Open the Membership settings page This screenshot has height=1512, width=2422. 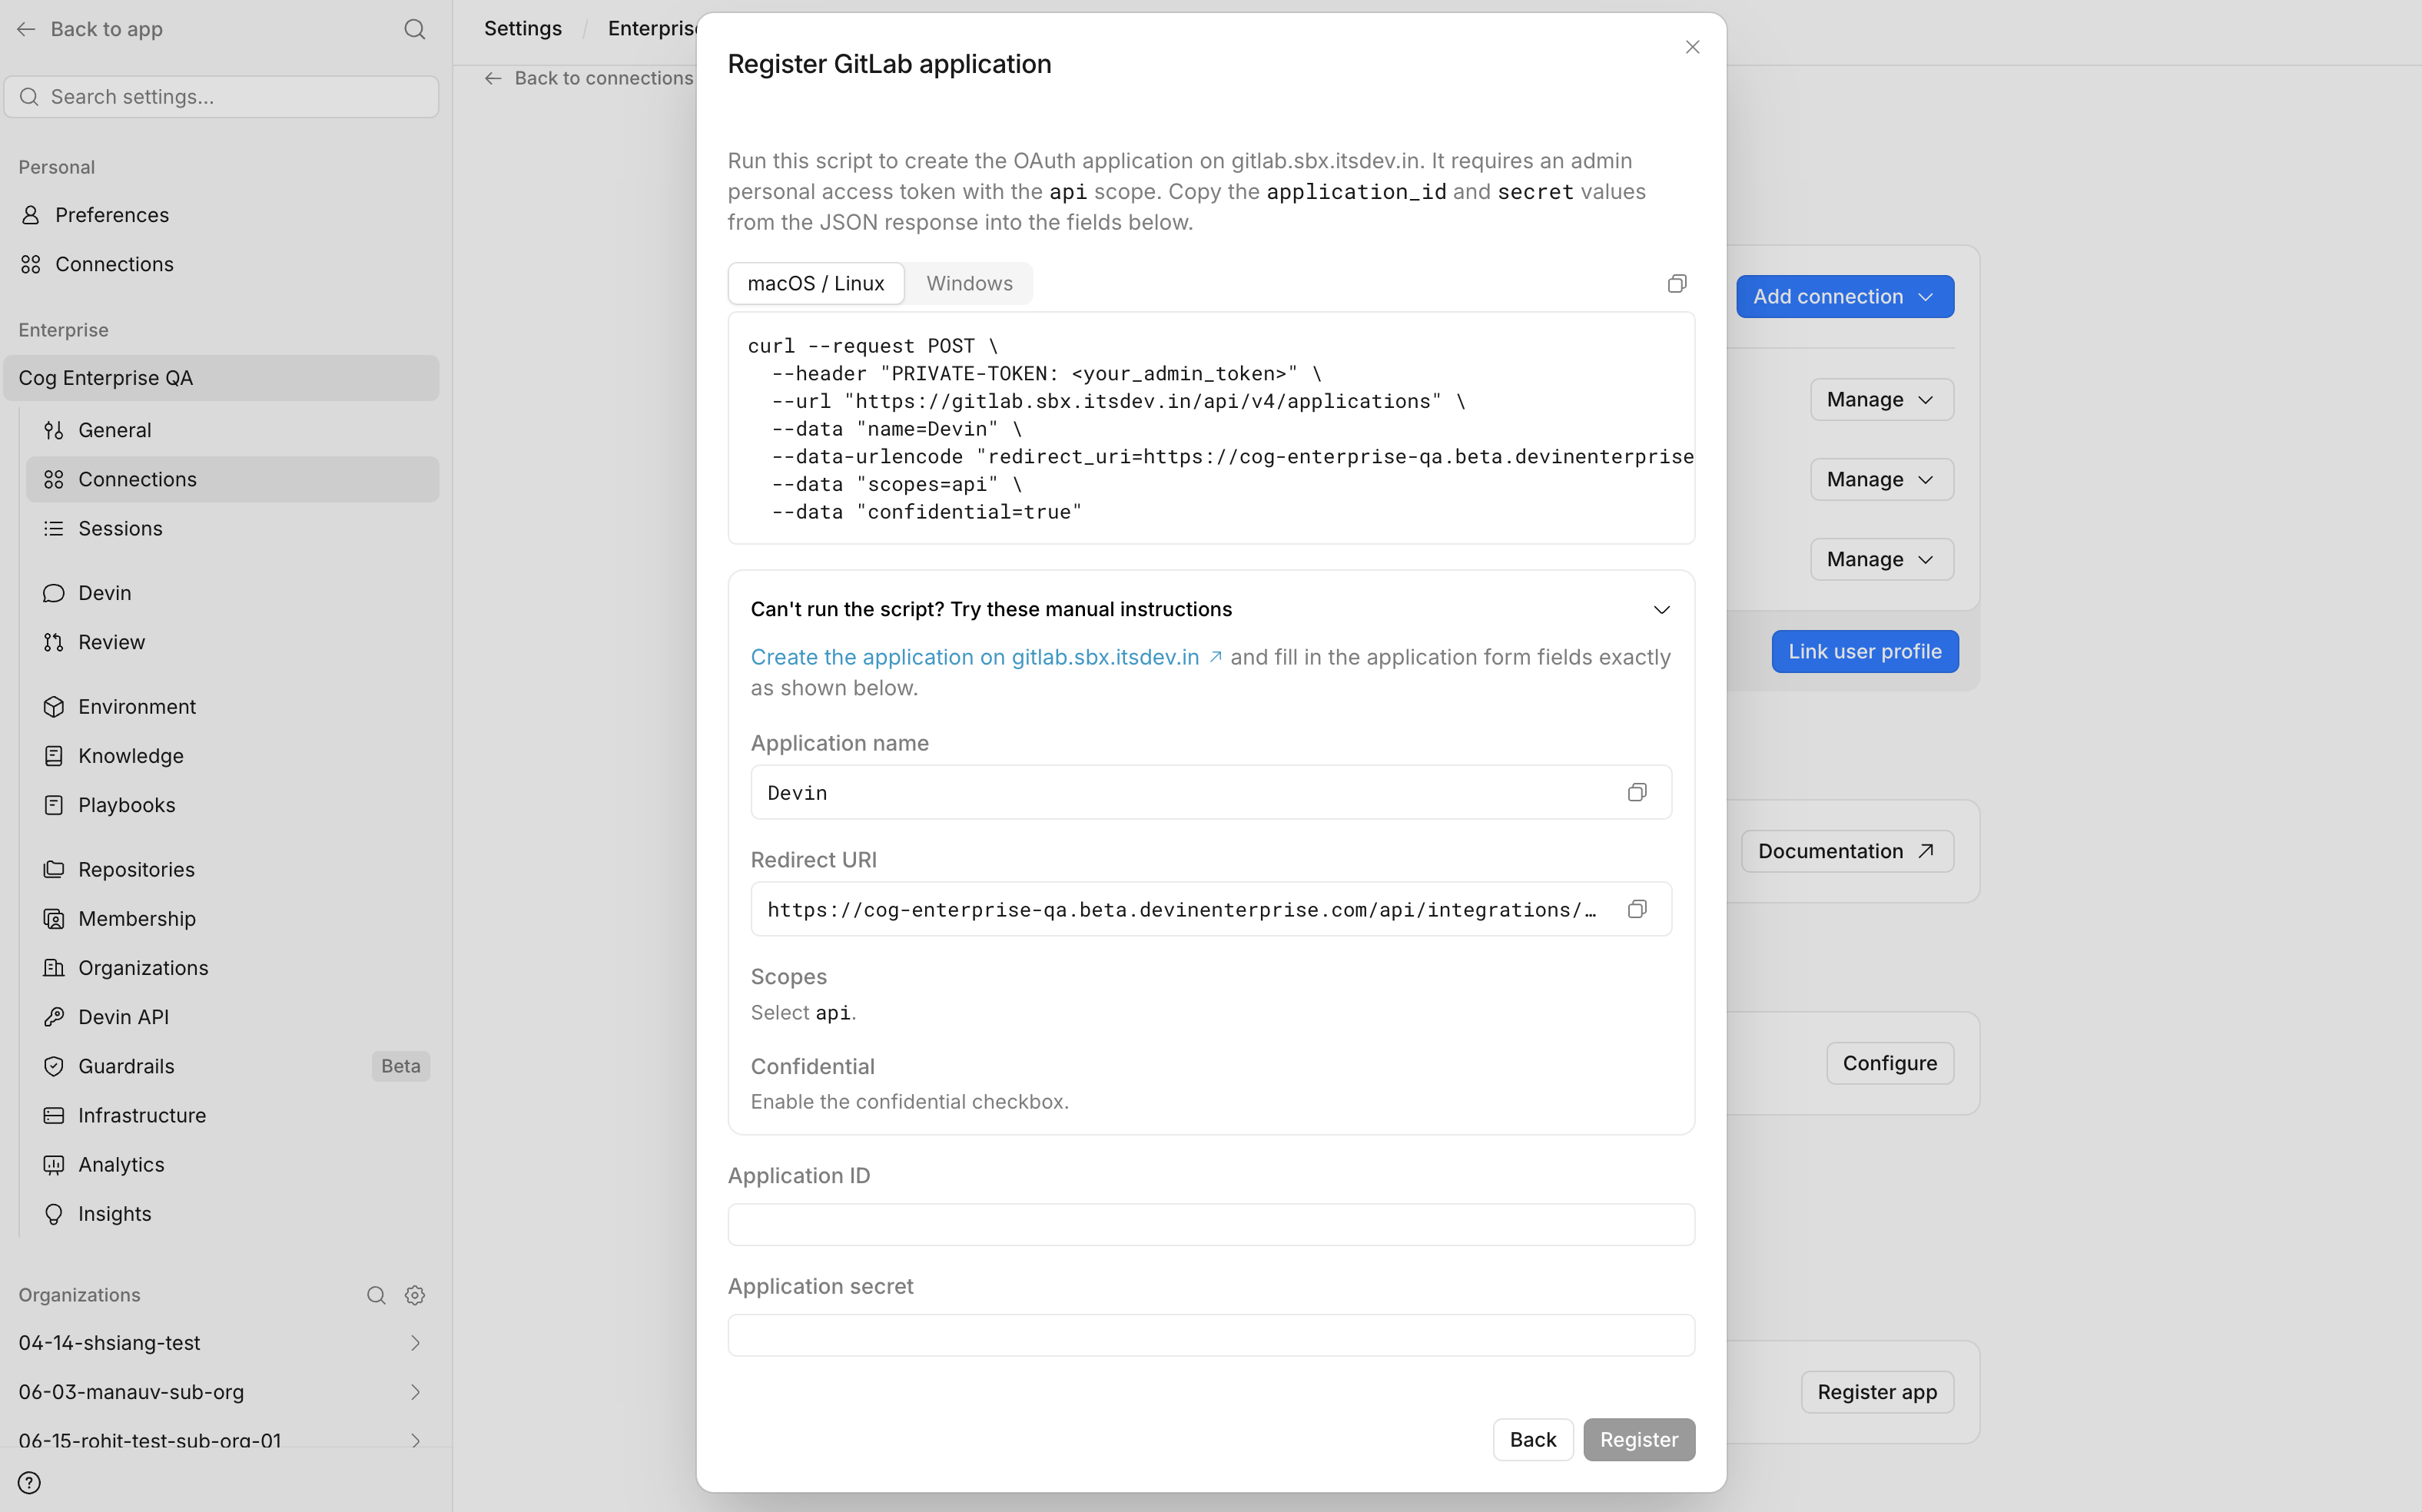click(x=232, y=918)
